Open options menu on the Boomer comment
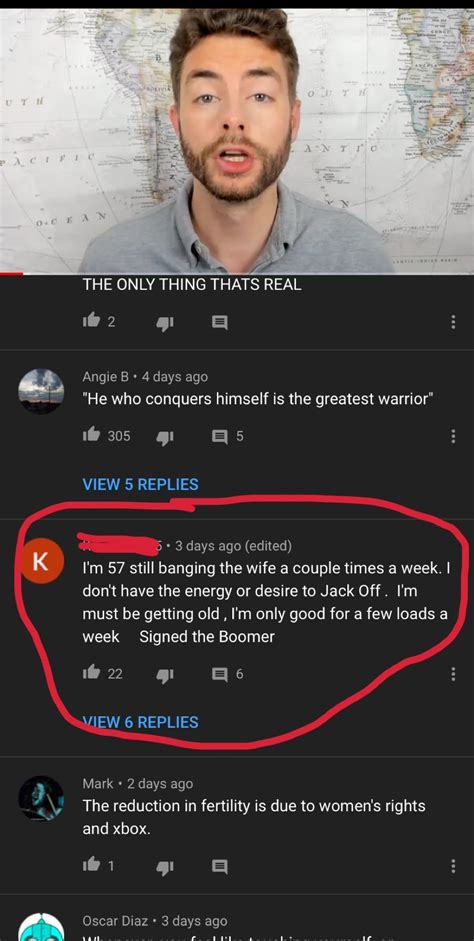The height and width of the screenshot is (941, 474). click(453, 674)
